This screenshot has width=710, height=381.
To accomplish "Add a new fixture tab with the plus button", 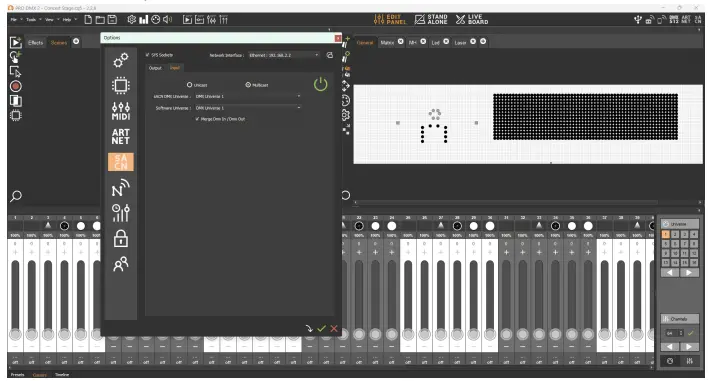I will pos(483,41).
